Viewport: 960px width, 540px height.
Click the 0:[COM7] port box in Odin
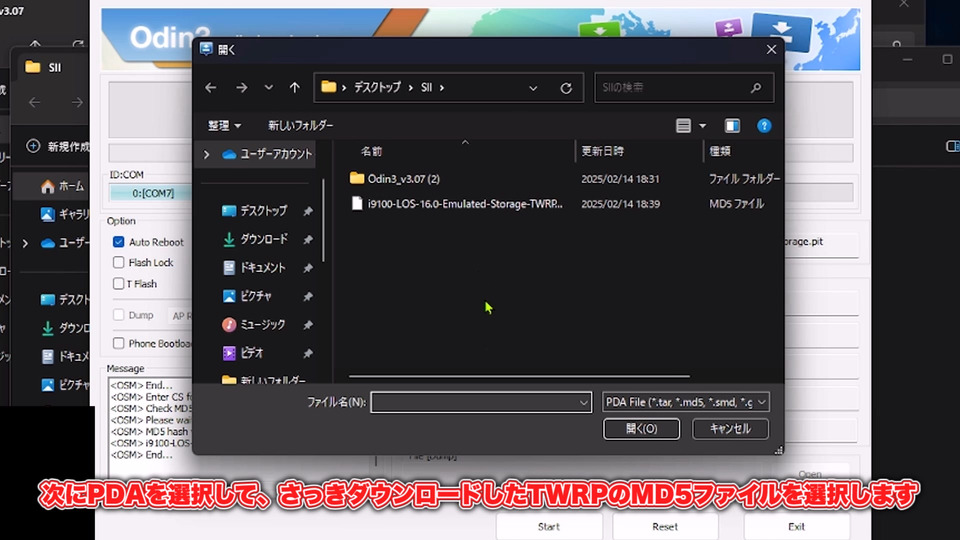(152, 193)
